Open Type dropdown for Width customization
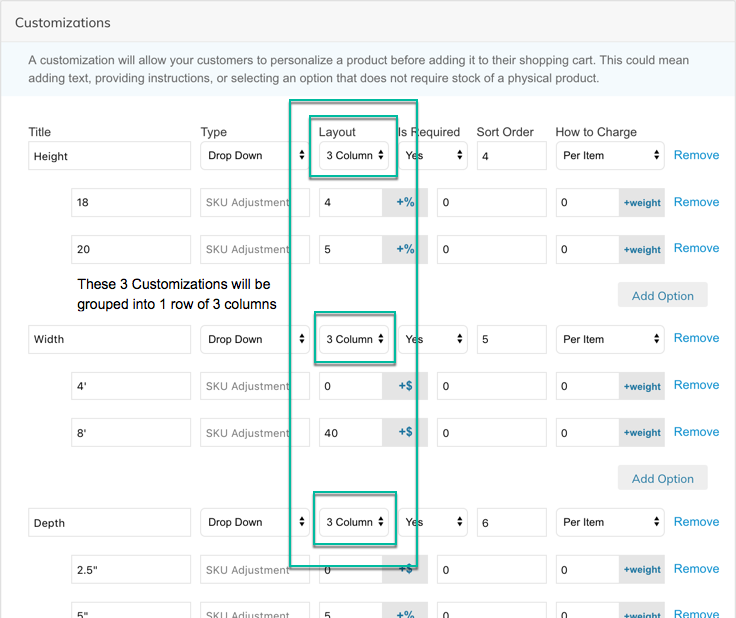The height and width of the screenshot is (618, 736). [254, 339]
